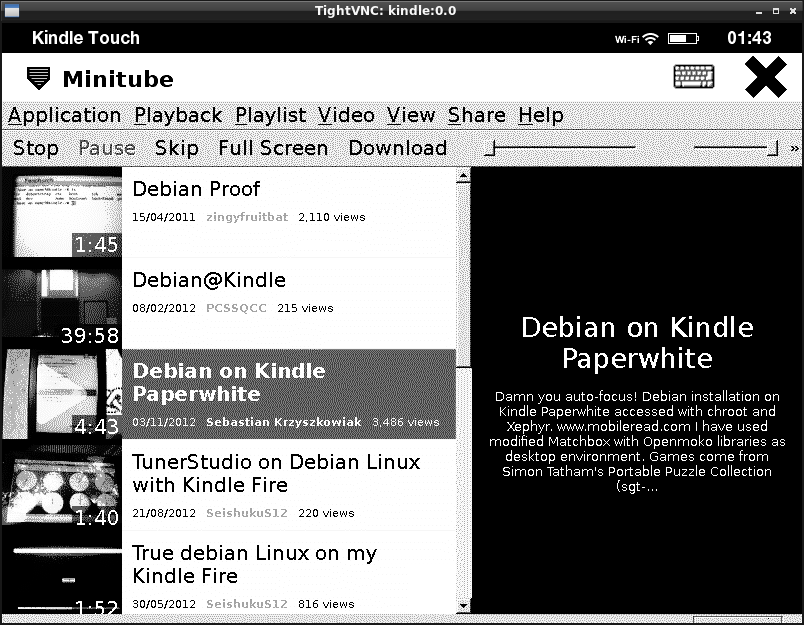Image resolution: width=804 pixels, height=625 pixels.
Task: Open the Share menu
Action: coord(477,115)
